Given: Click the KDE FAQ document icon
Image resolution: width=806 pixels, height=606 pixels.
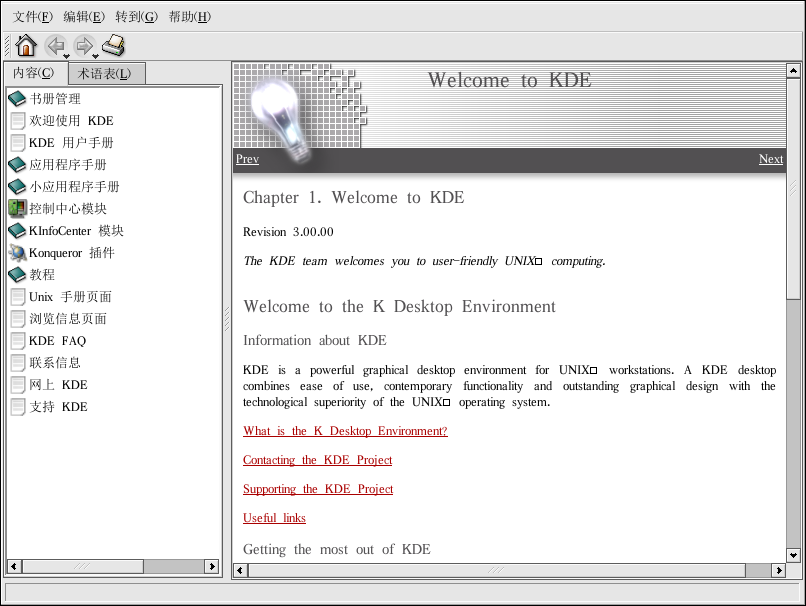Looking at the screenshot, I should (17, 341).
